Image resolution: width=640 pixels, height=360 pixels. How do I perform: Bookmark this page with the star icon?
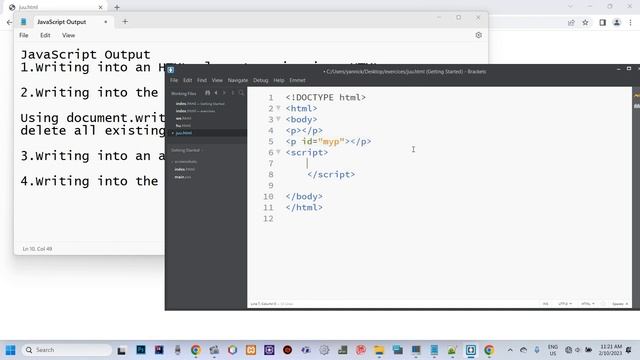click(x=585, y=23)
